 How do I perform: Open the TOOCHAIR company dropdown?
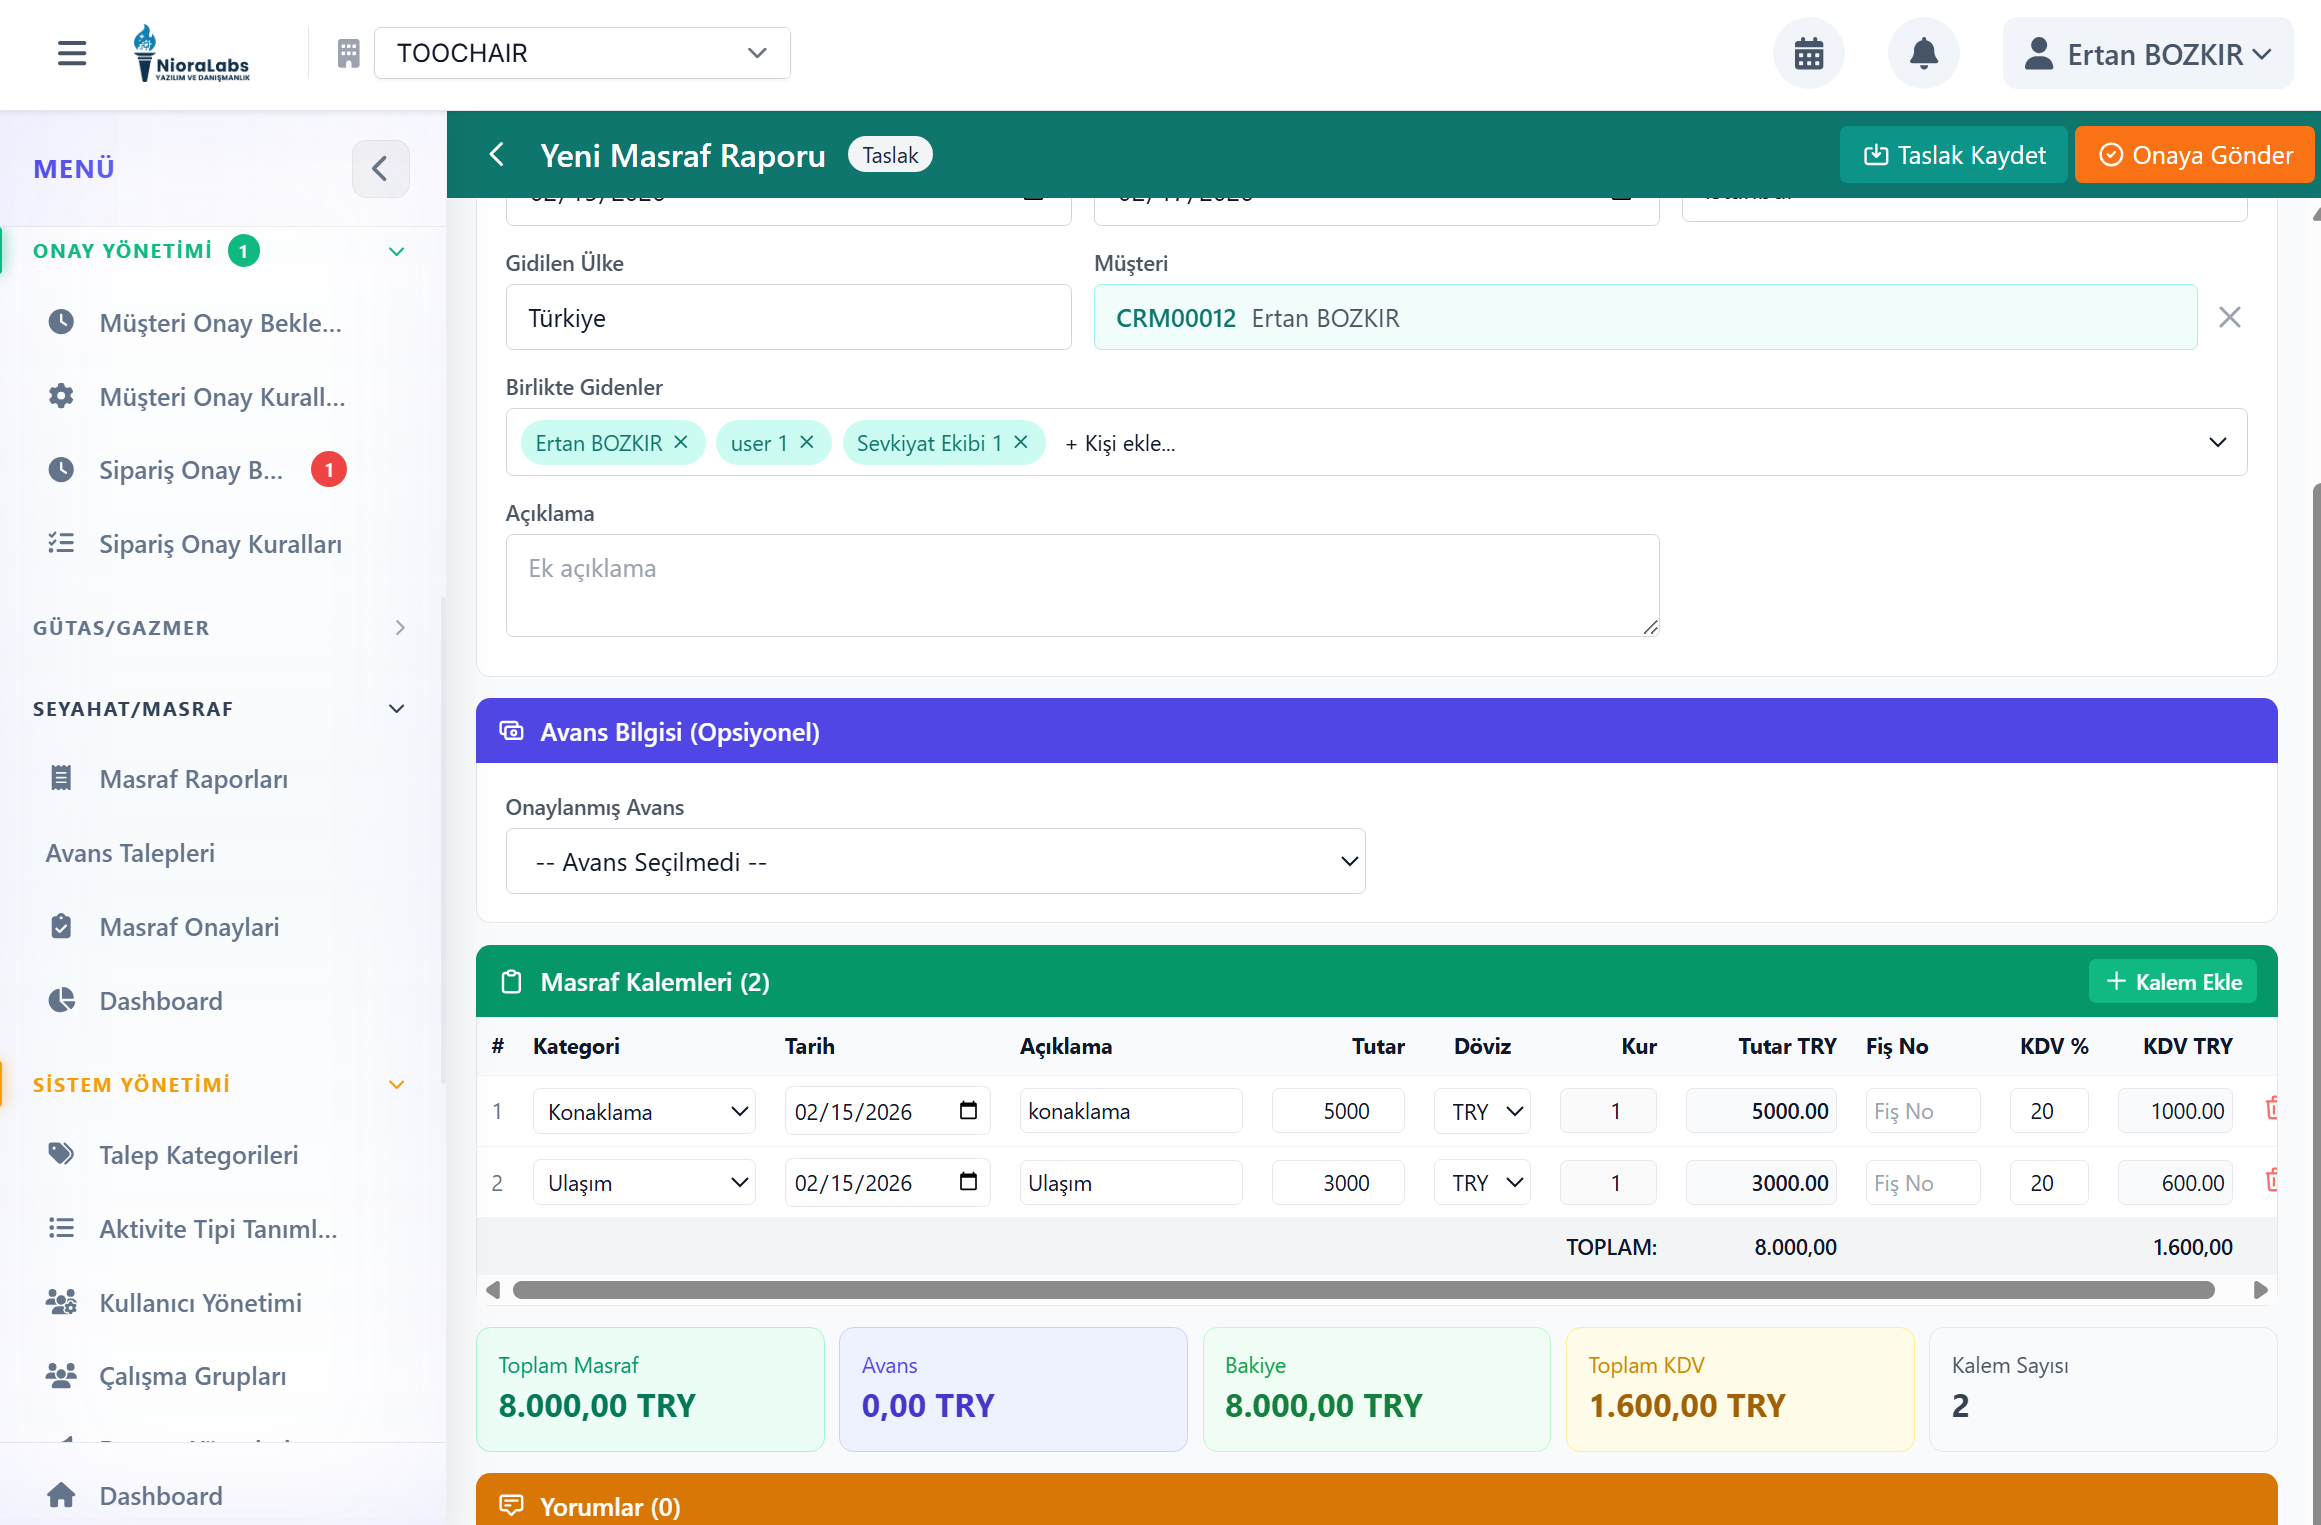click(x=582, y=53)
